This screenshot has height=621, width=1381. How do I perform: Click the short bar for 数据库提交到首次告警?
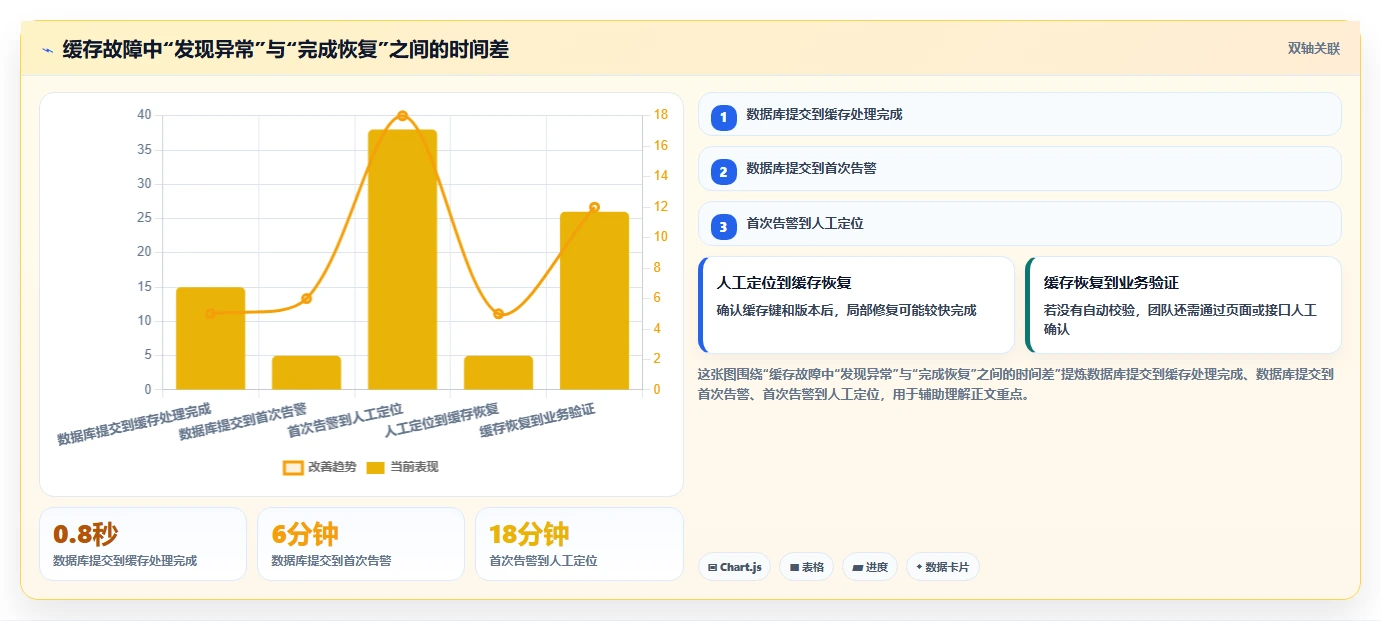(x=306, y=372)
